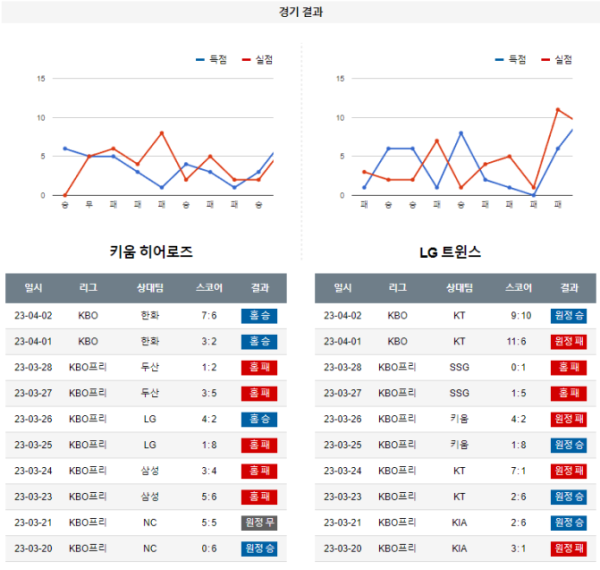Select score 7:1 in LG table
Screen dimensions: 600x570
[x=518, y=471]
